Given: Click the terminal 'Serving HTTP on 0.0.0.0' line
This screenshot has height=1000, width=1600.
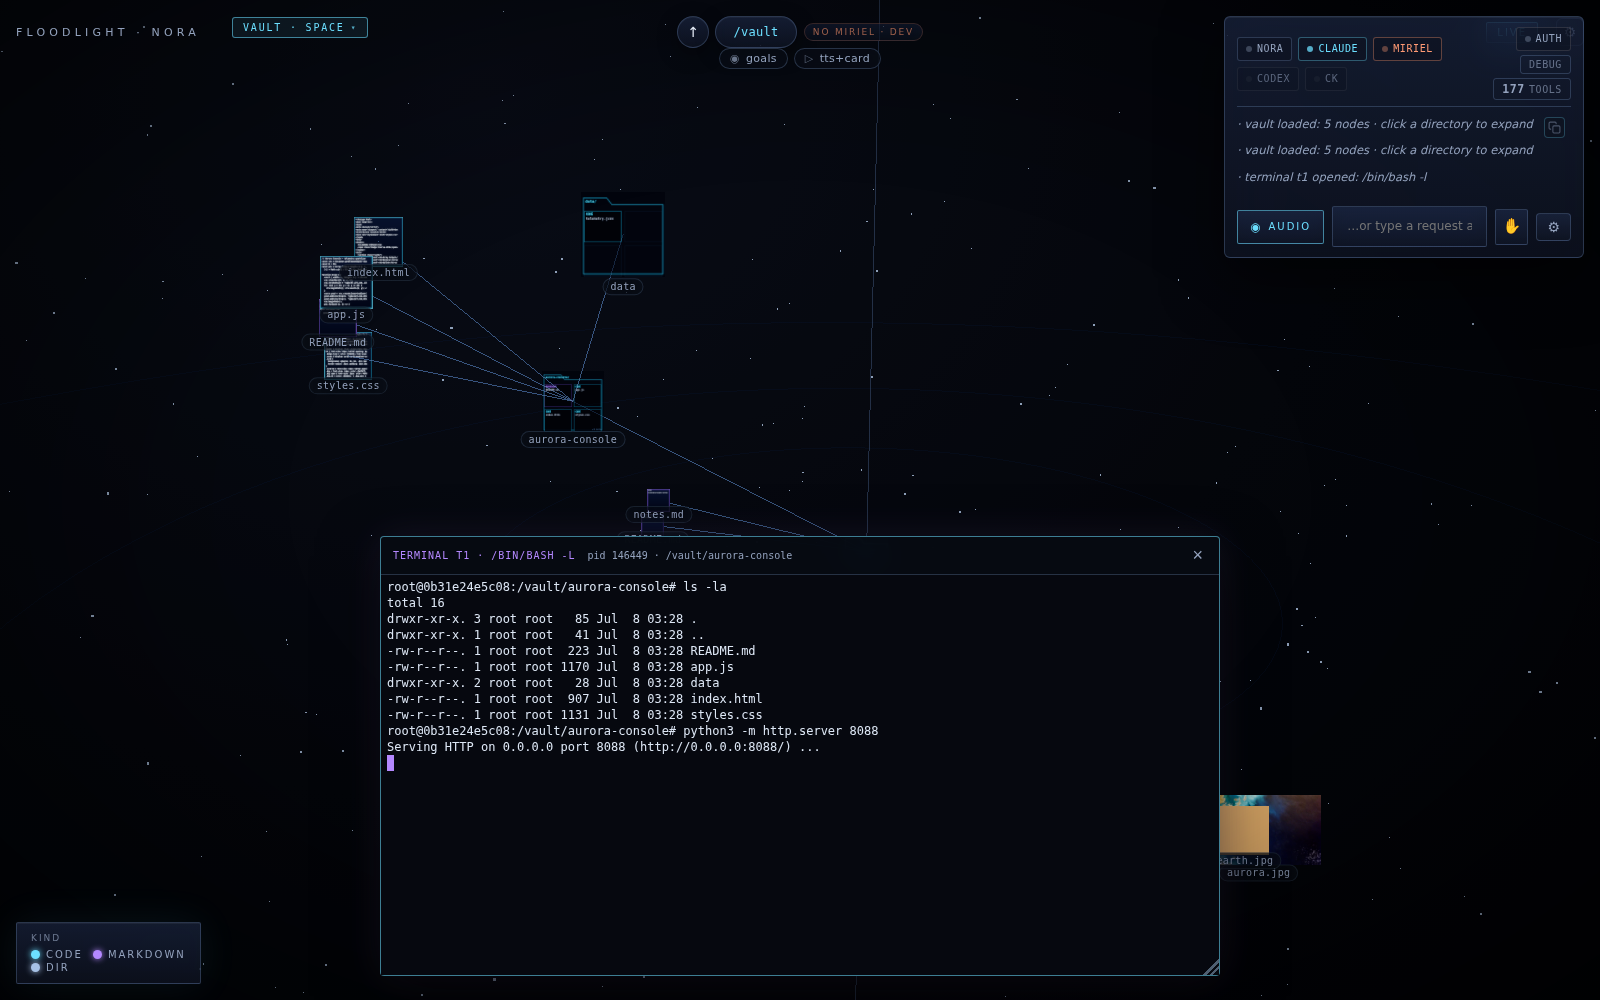Looking at the screenshot, I should [604, 747].
